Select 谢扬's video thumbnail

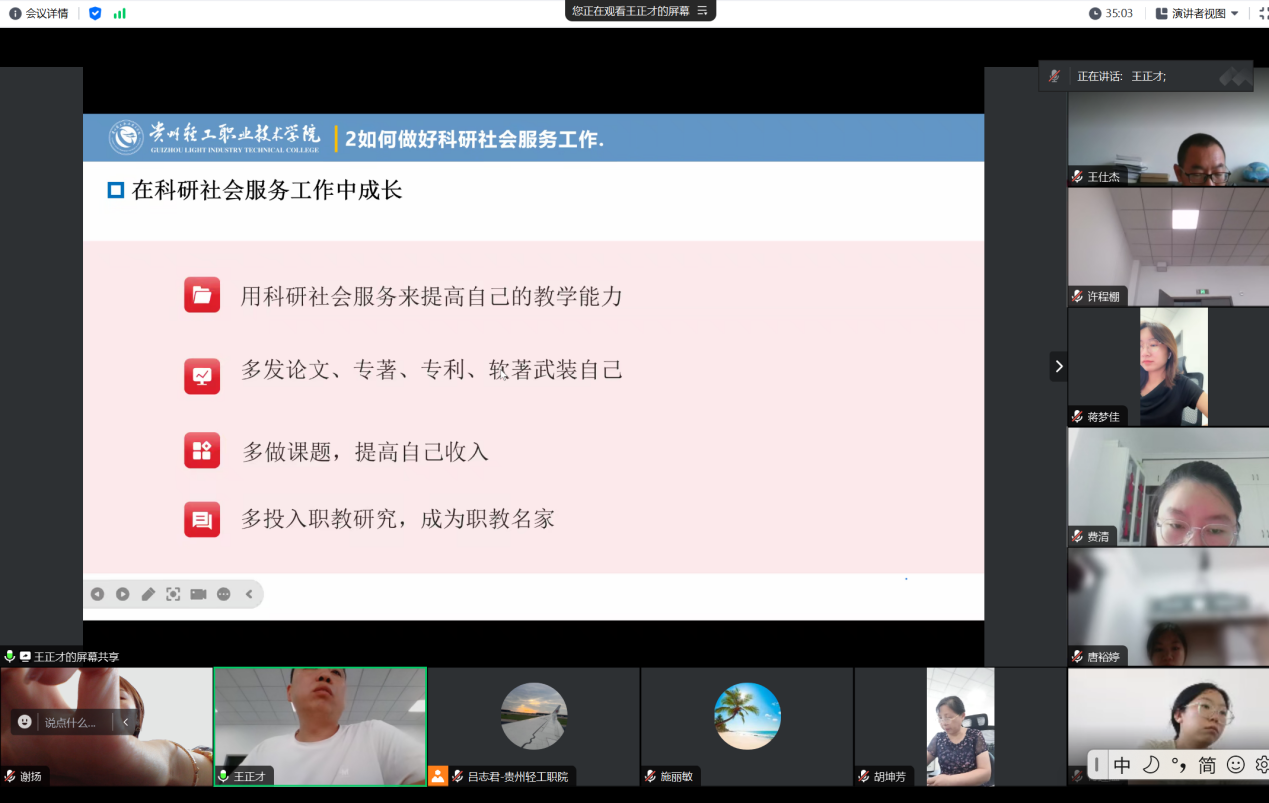point(106,726)
